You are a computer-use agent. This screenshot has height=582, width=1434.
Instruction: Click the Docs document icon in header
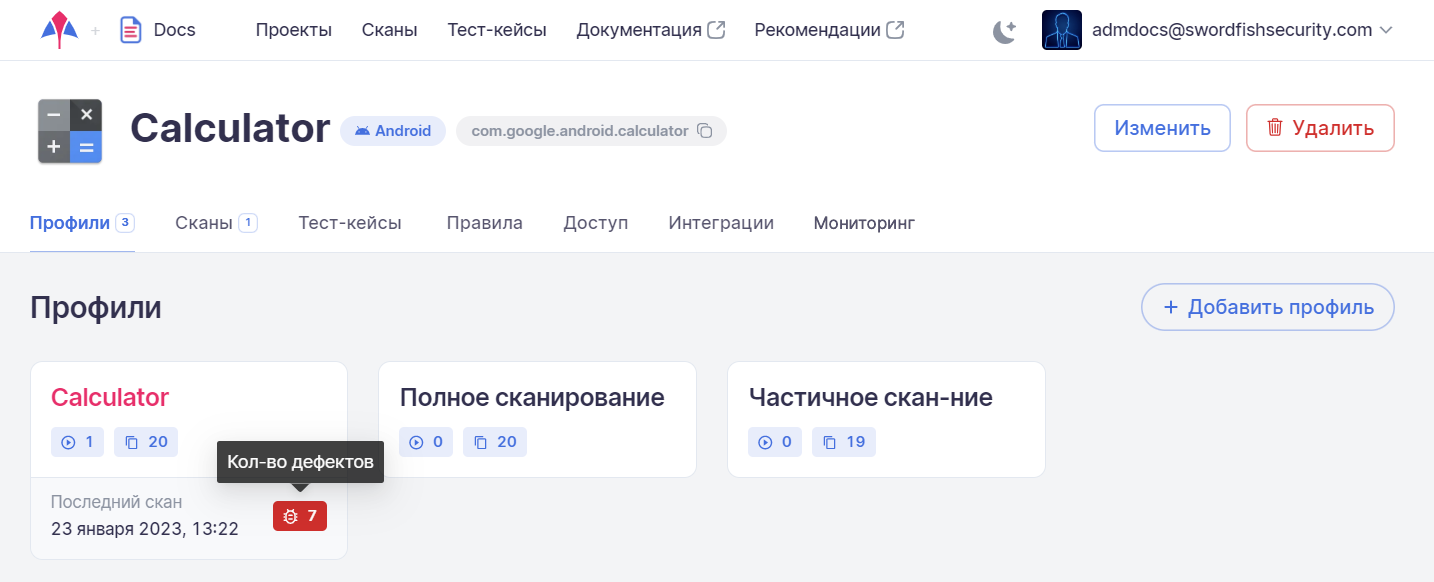pos(130,30)
